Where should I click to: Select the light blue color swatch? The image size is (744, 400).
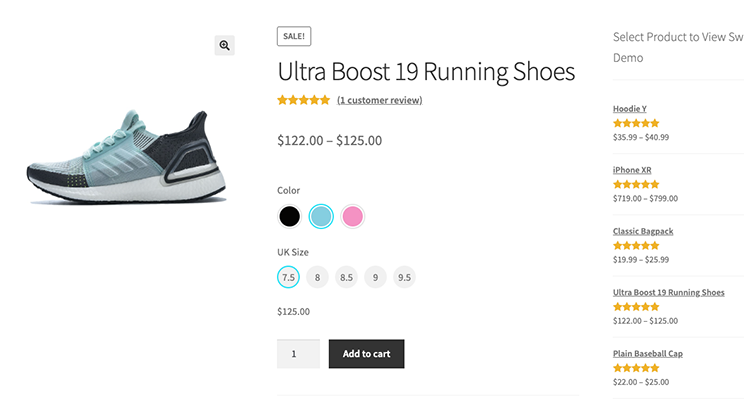[321, 216]
